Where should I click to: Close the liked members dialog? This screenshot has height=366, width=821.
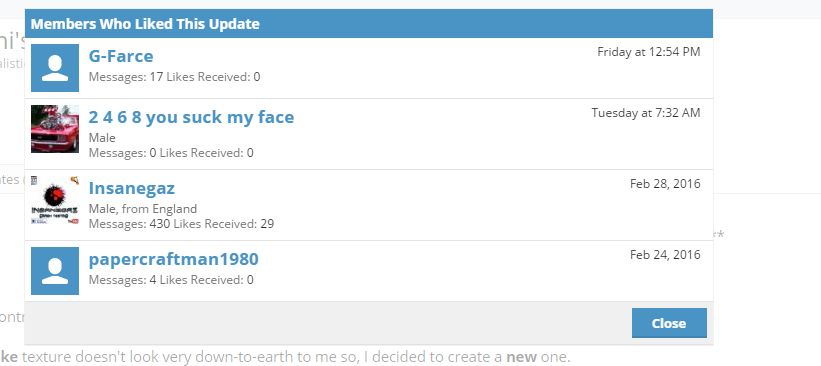coord(669,323)
